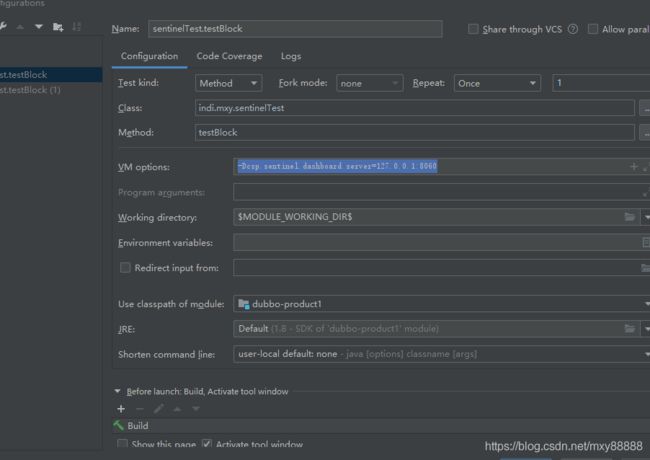Open the JRE Default dropdown
650x460 pixels.
[x=646, y=329]
